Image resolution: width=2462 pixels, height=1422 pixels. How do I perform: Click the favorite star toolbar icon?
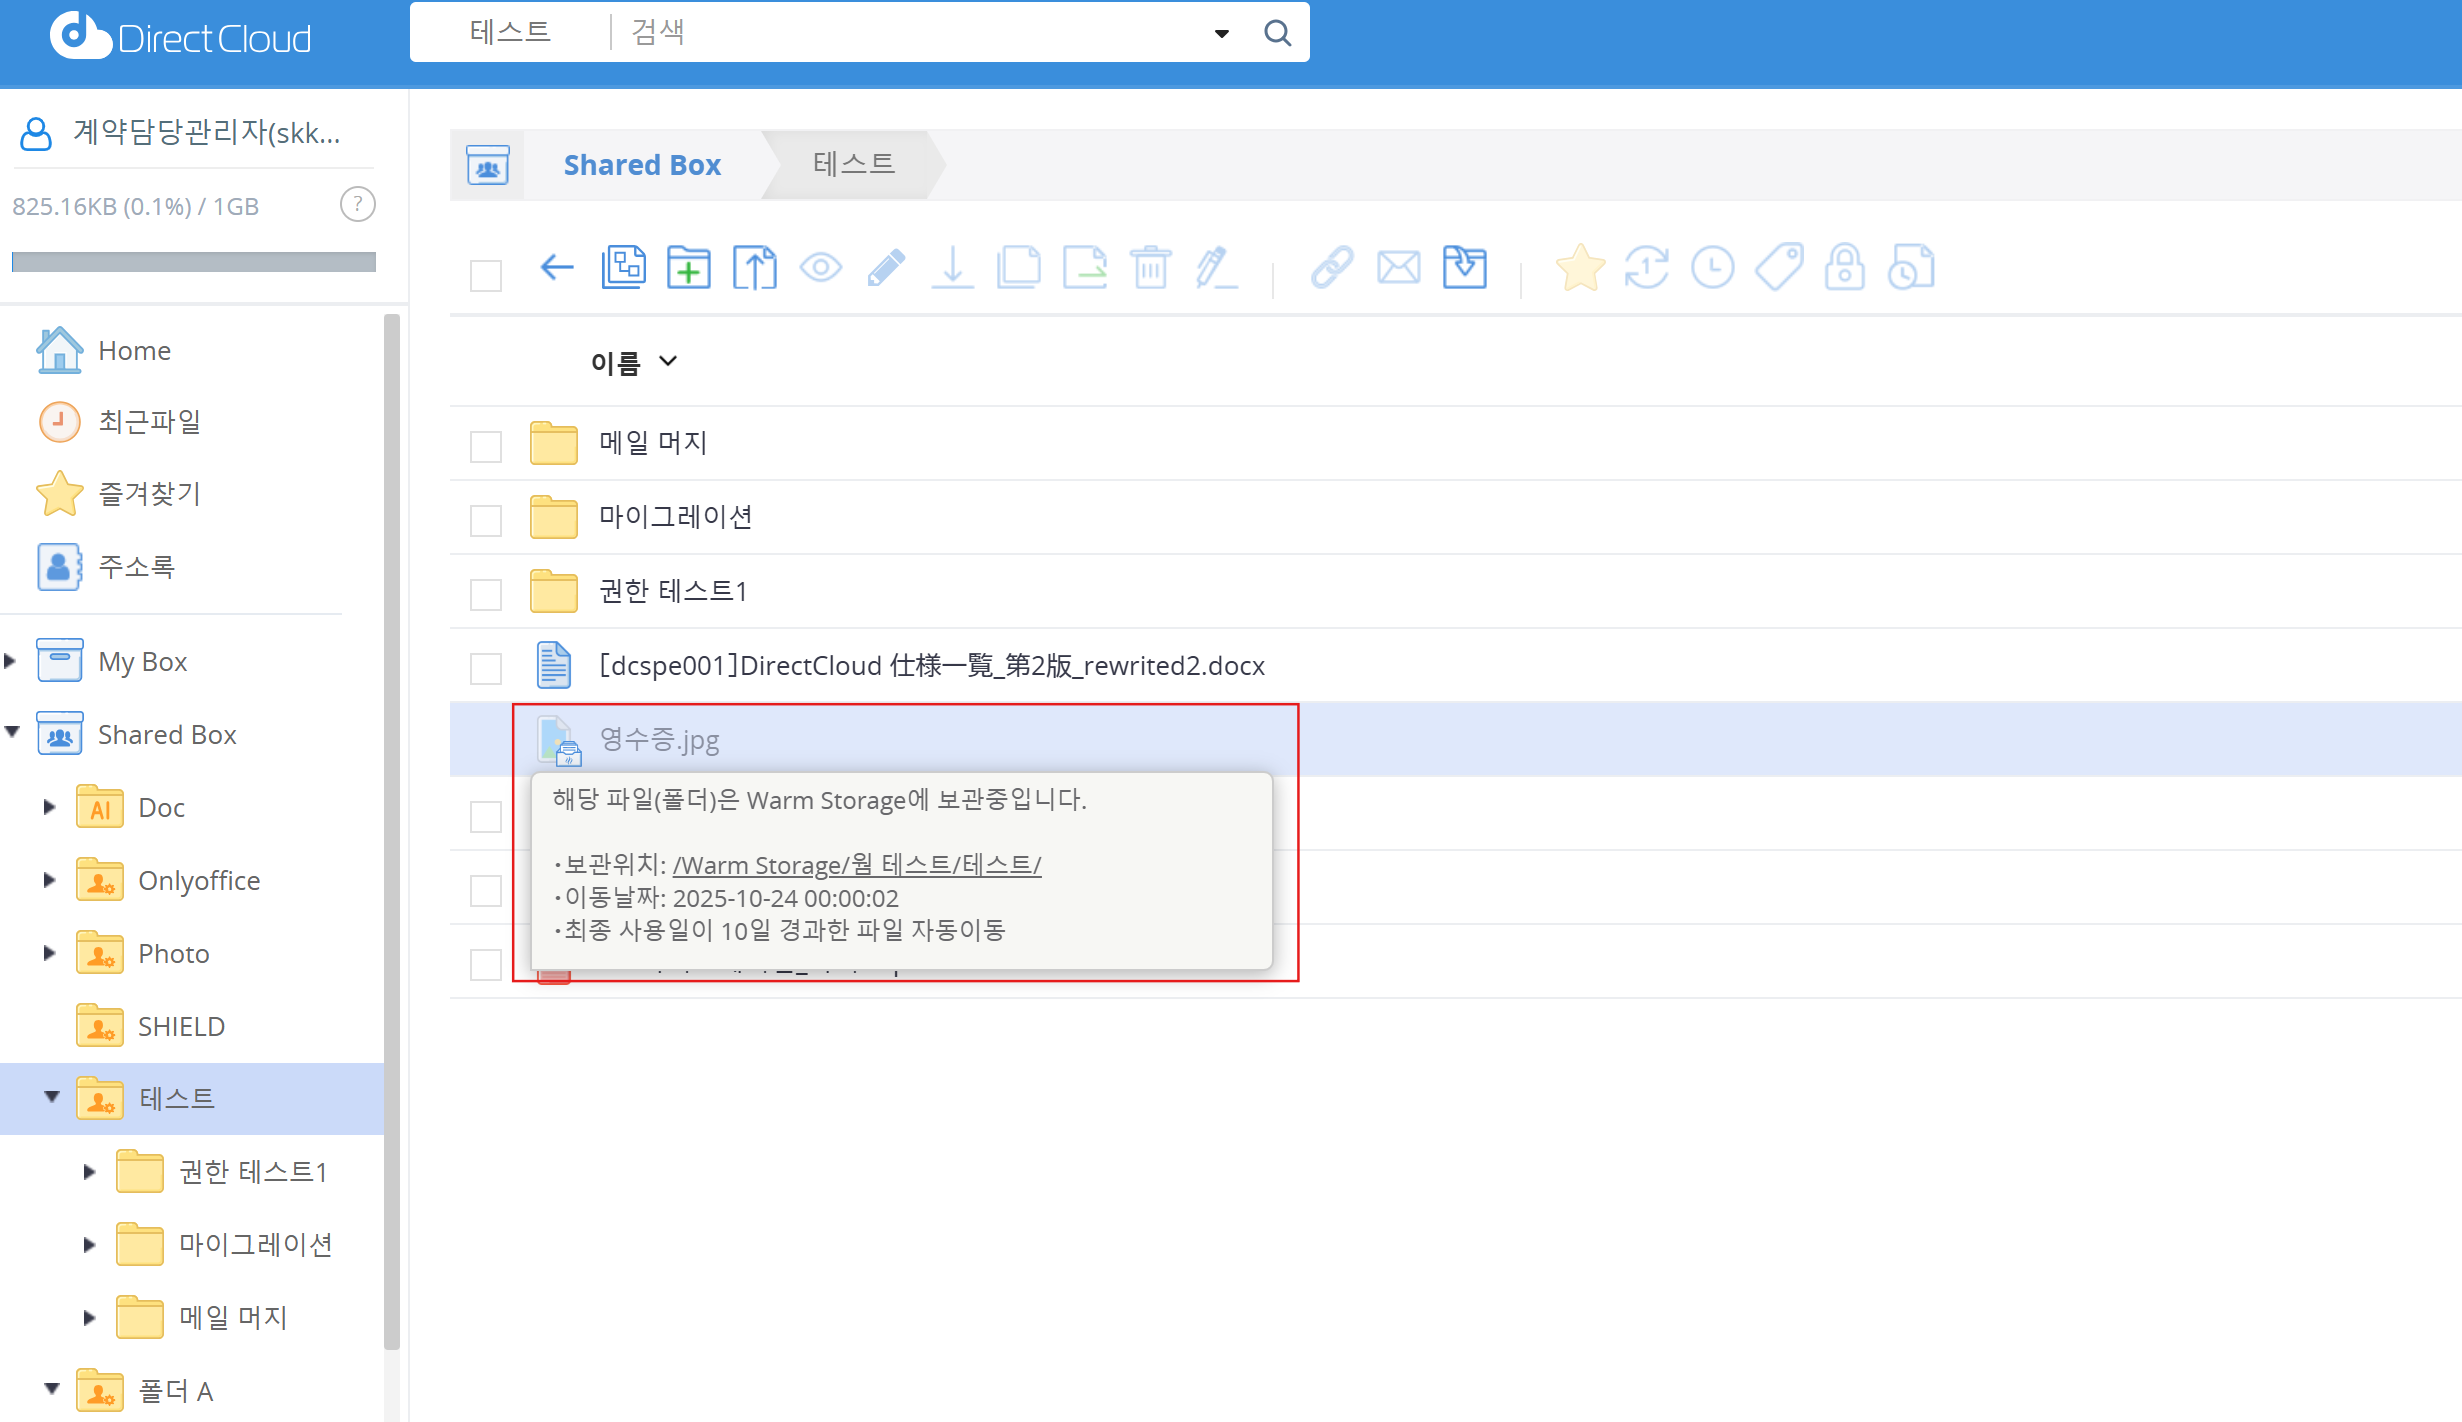click(x=1580, y=268)
